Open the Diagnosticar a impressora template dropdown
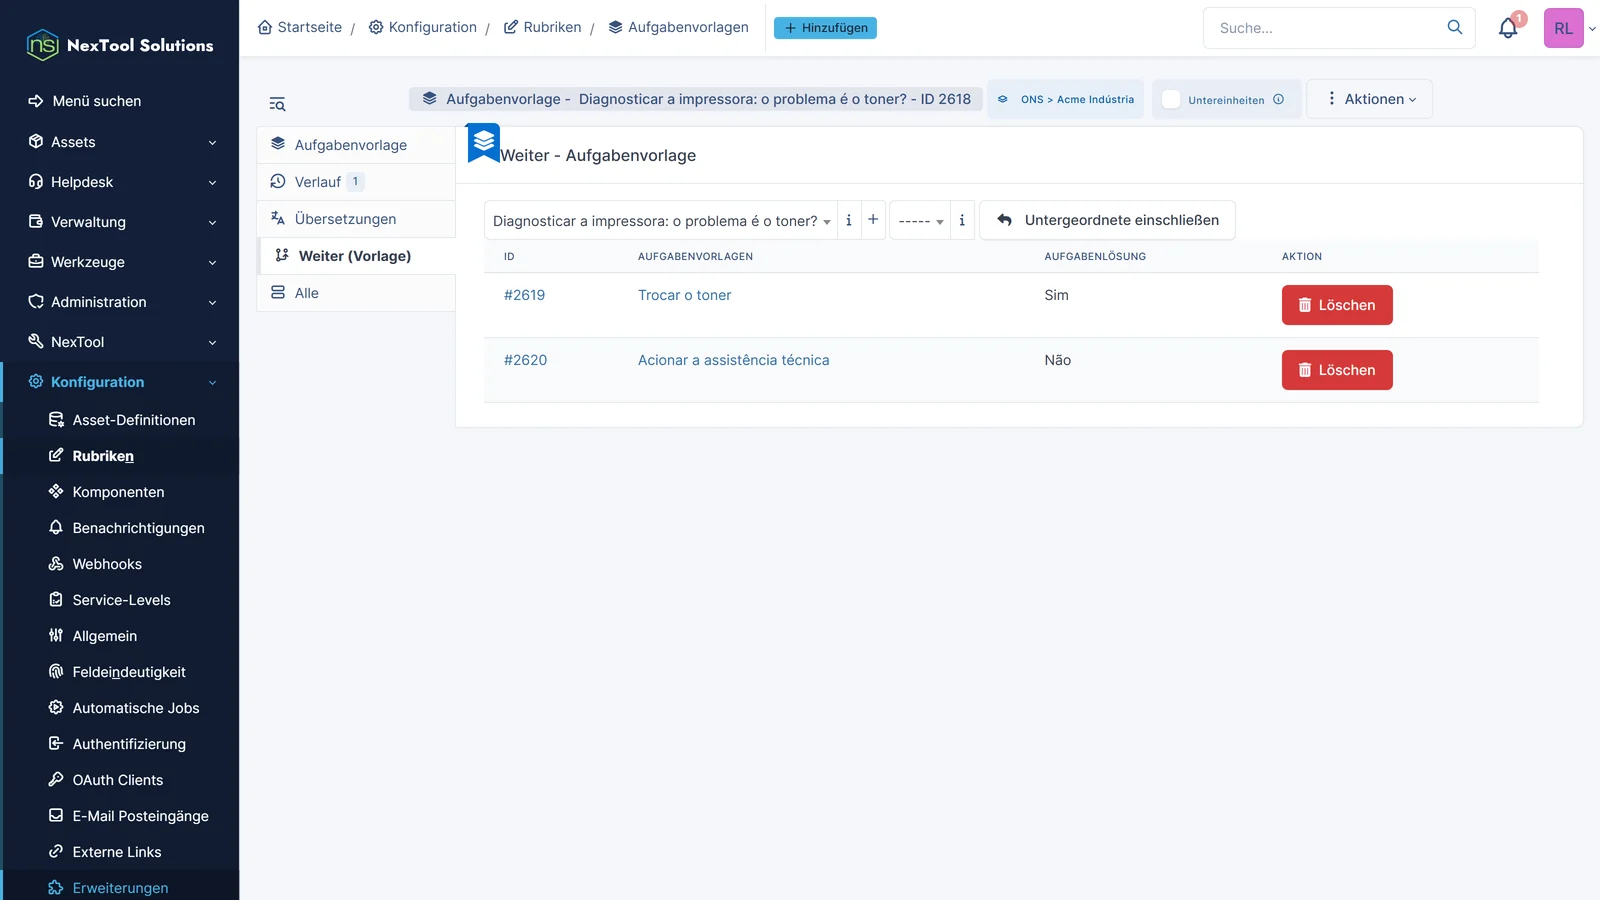This screenshot has height=900, width=1600. pyautogui.click(x=661, y=220)
